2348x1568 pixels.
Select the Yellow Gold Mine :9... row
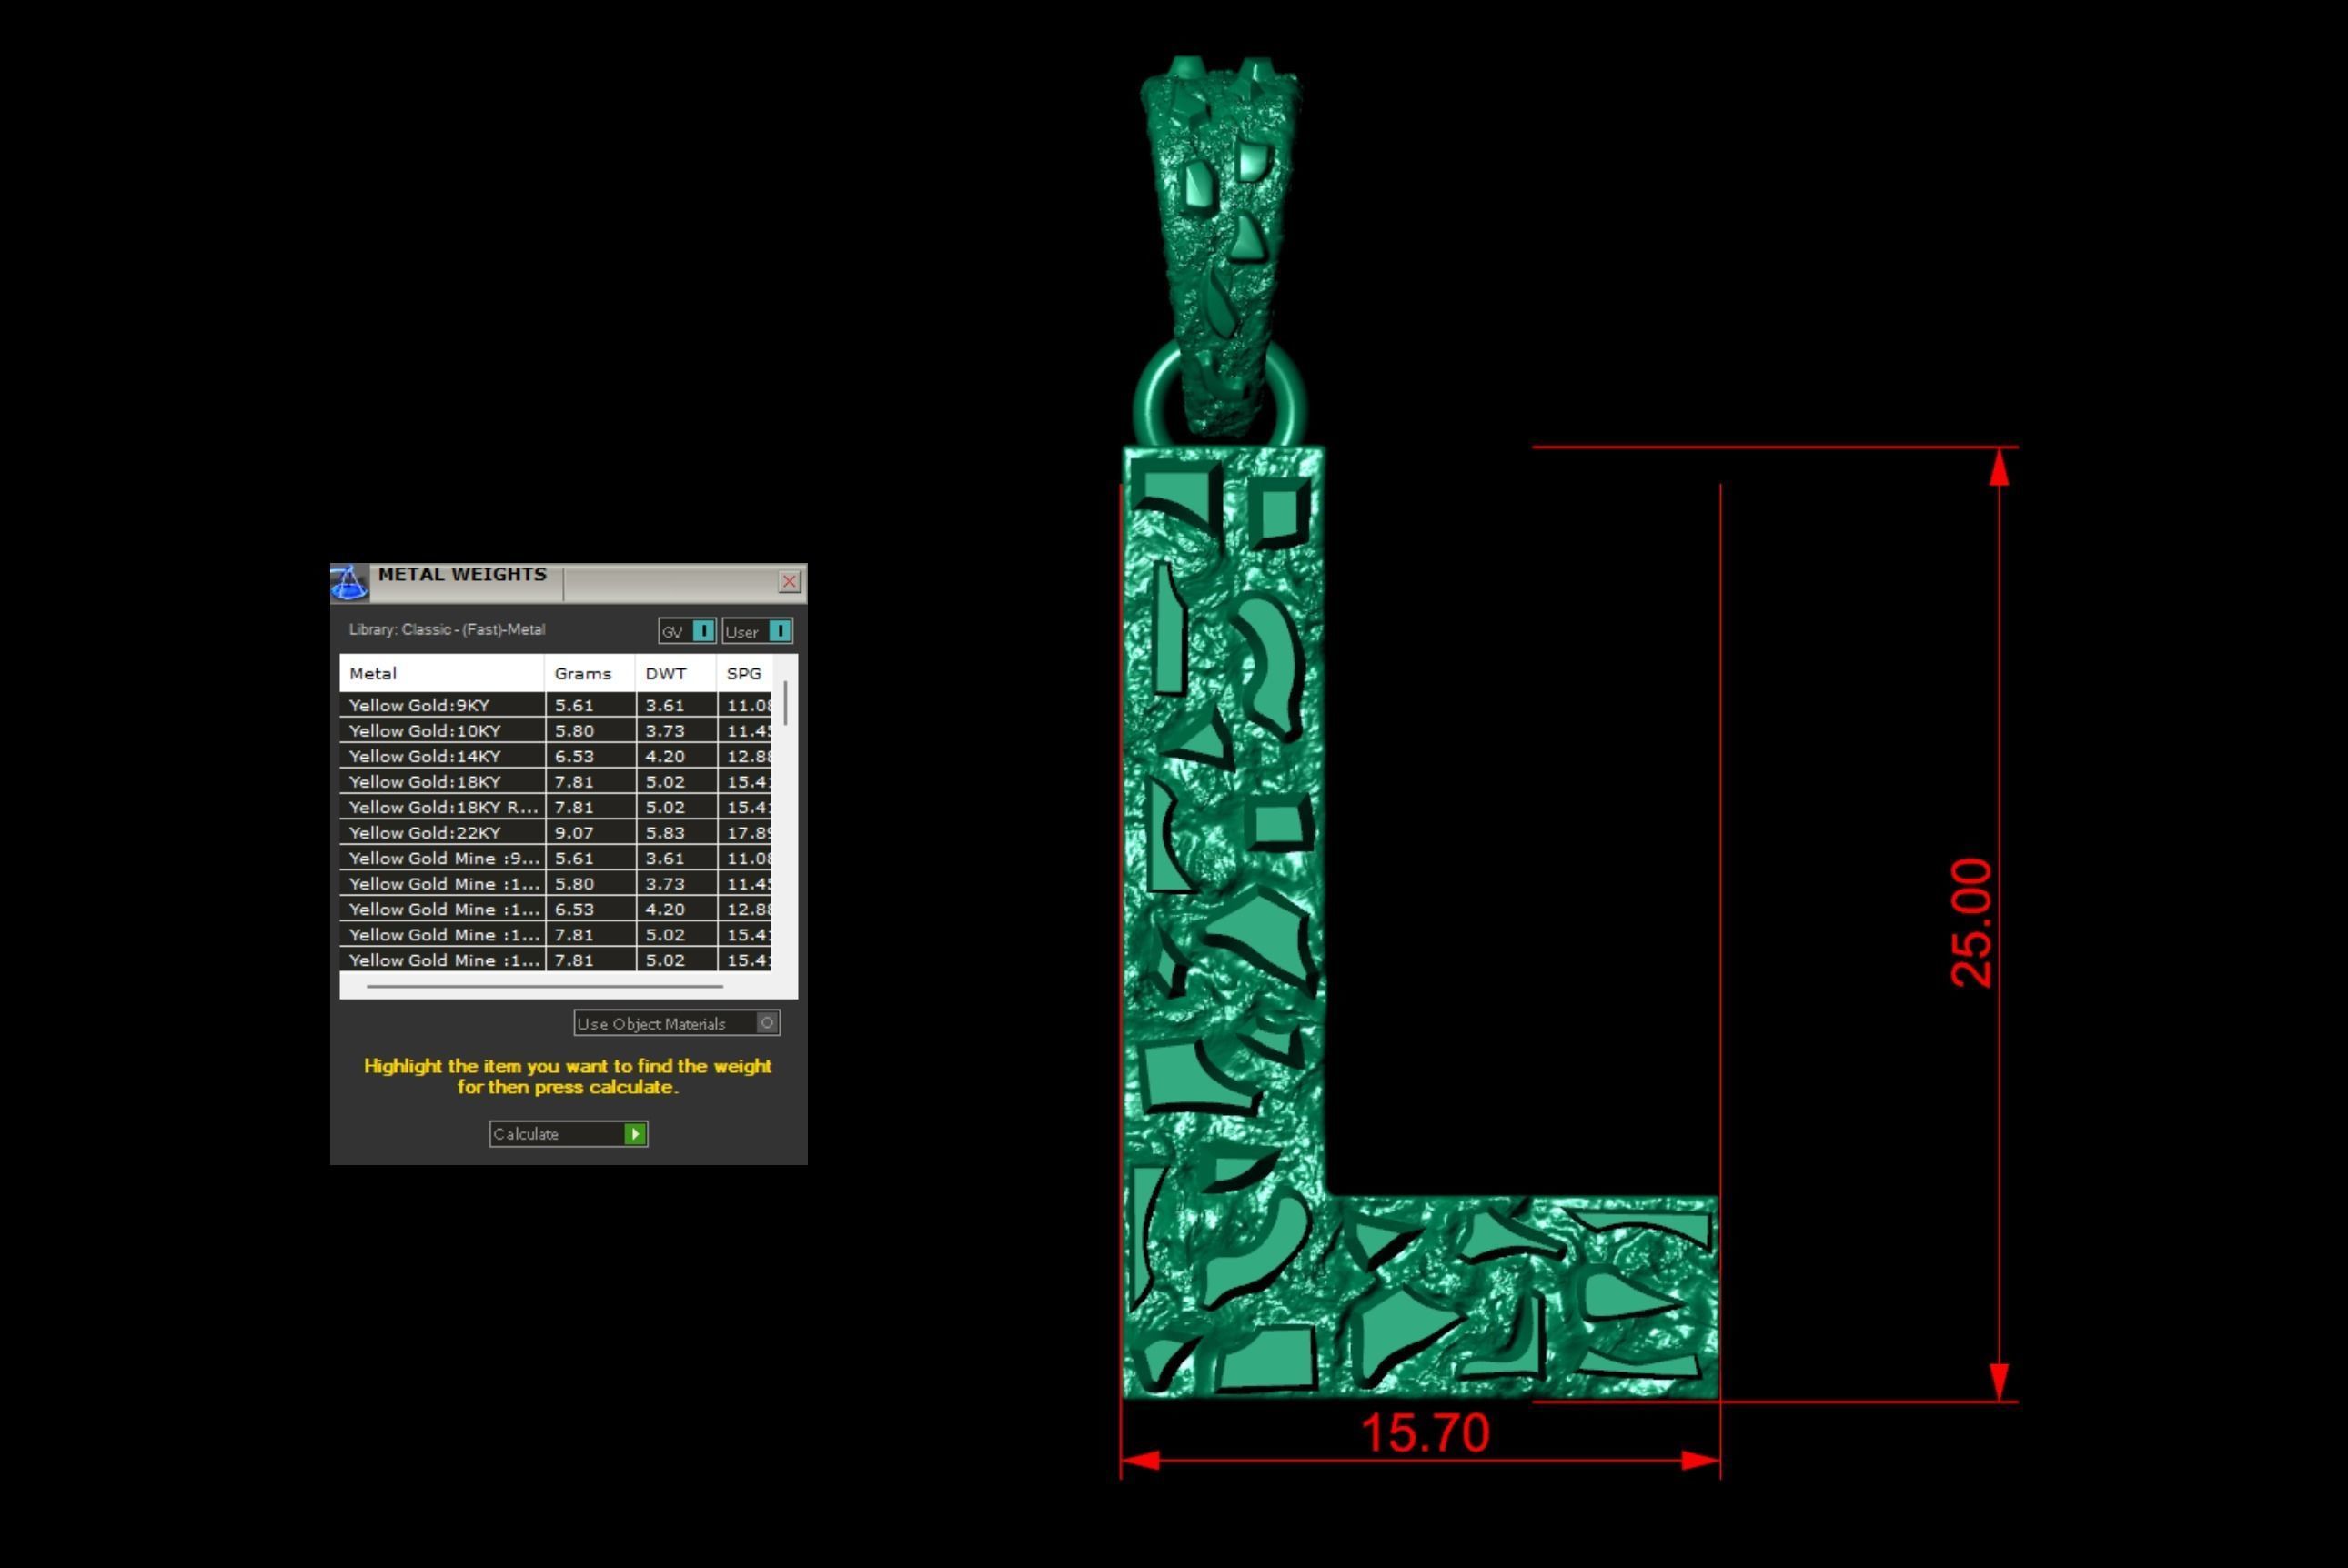pyautogui.click(x=556, y=858)
